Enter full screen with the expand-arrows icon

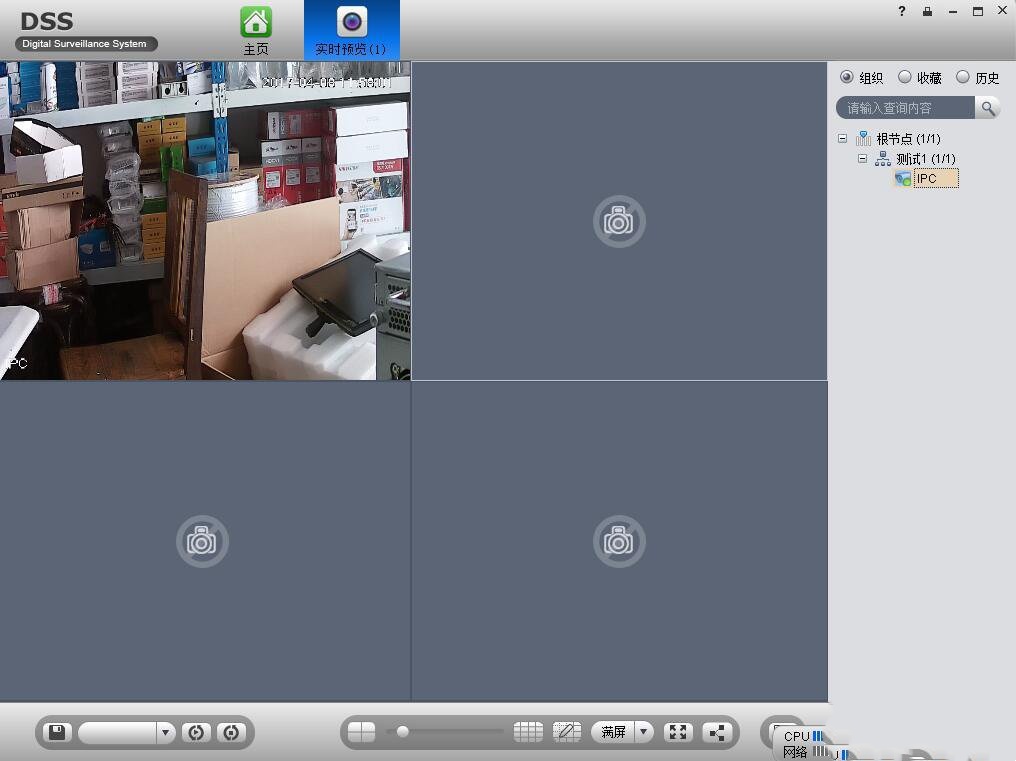(678, 732)
